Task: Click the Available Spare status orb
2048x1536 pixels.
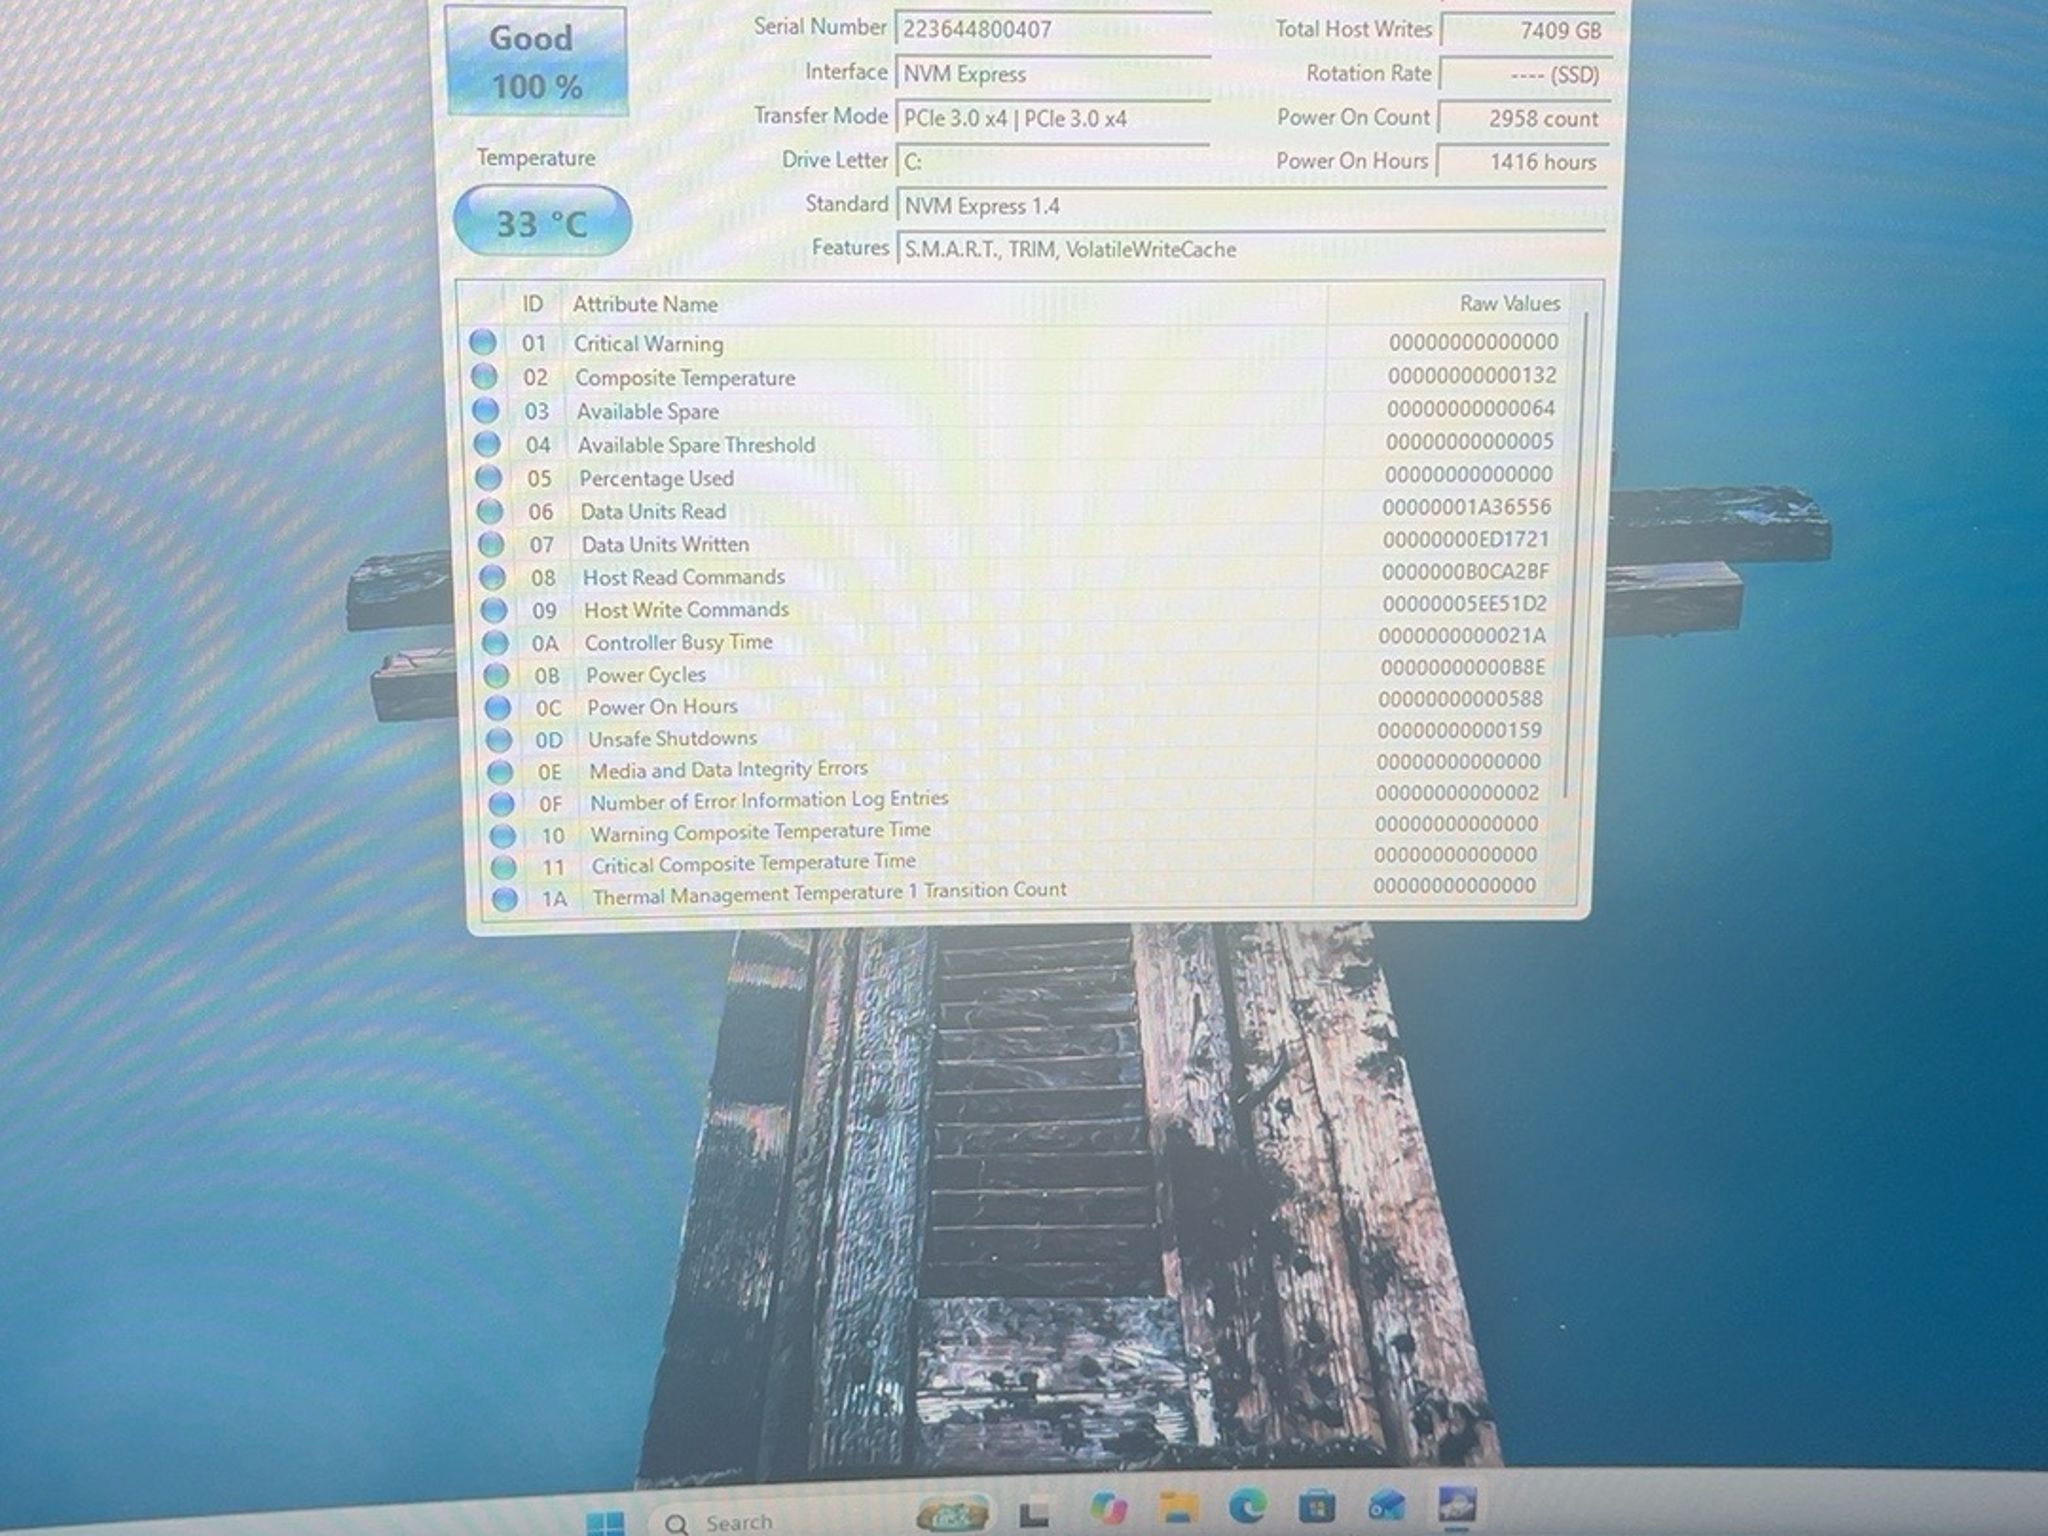Action: (485, 410)
